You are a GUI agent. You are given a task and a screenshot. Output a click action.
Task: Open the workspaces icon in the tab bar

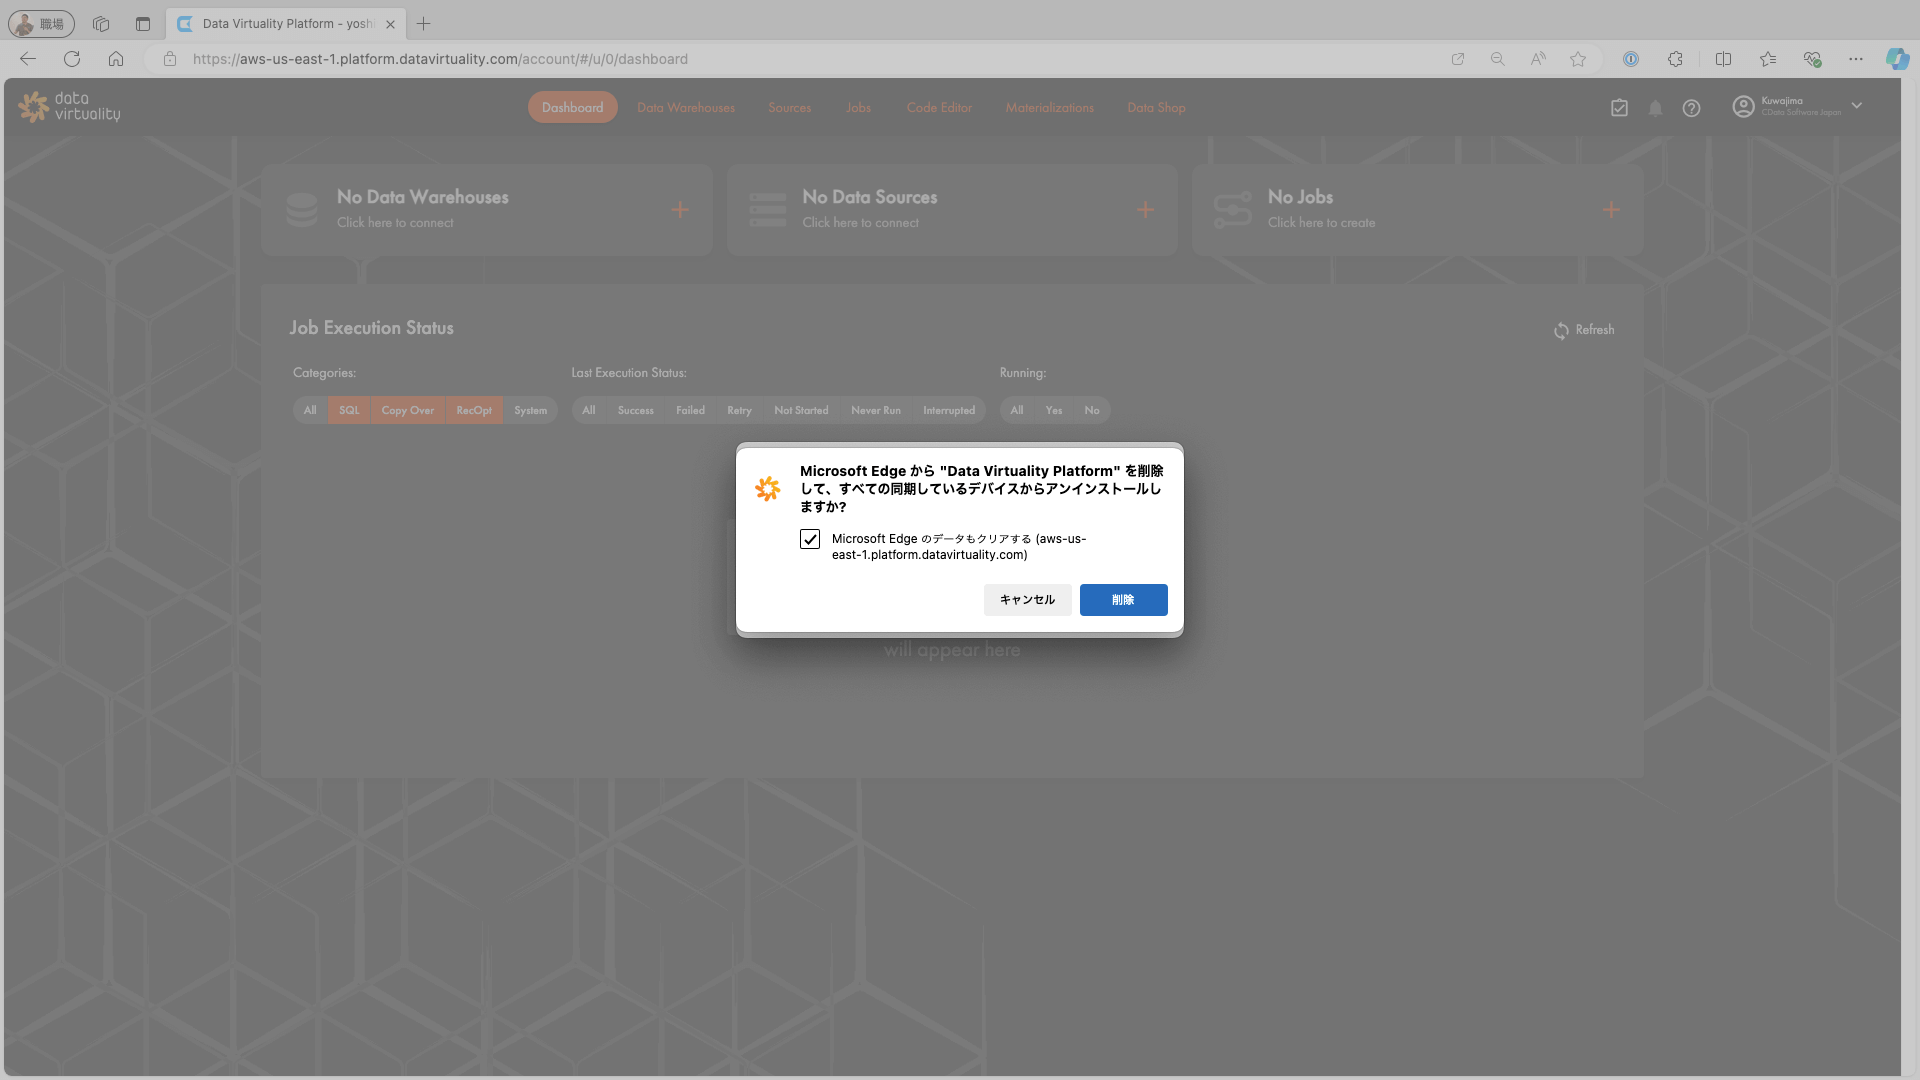pyautogui.click(x=100, y=23)
